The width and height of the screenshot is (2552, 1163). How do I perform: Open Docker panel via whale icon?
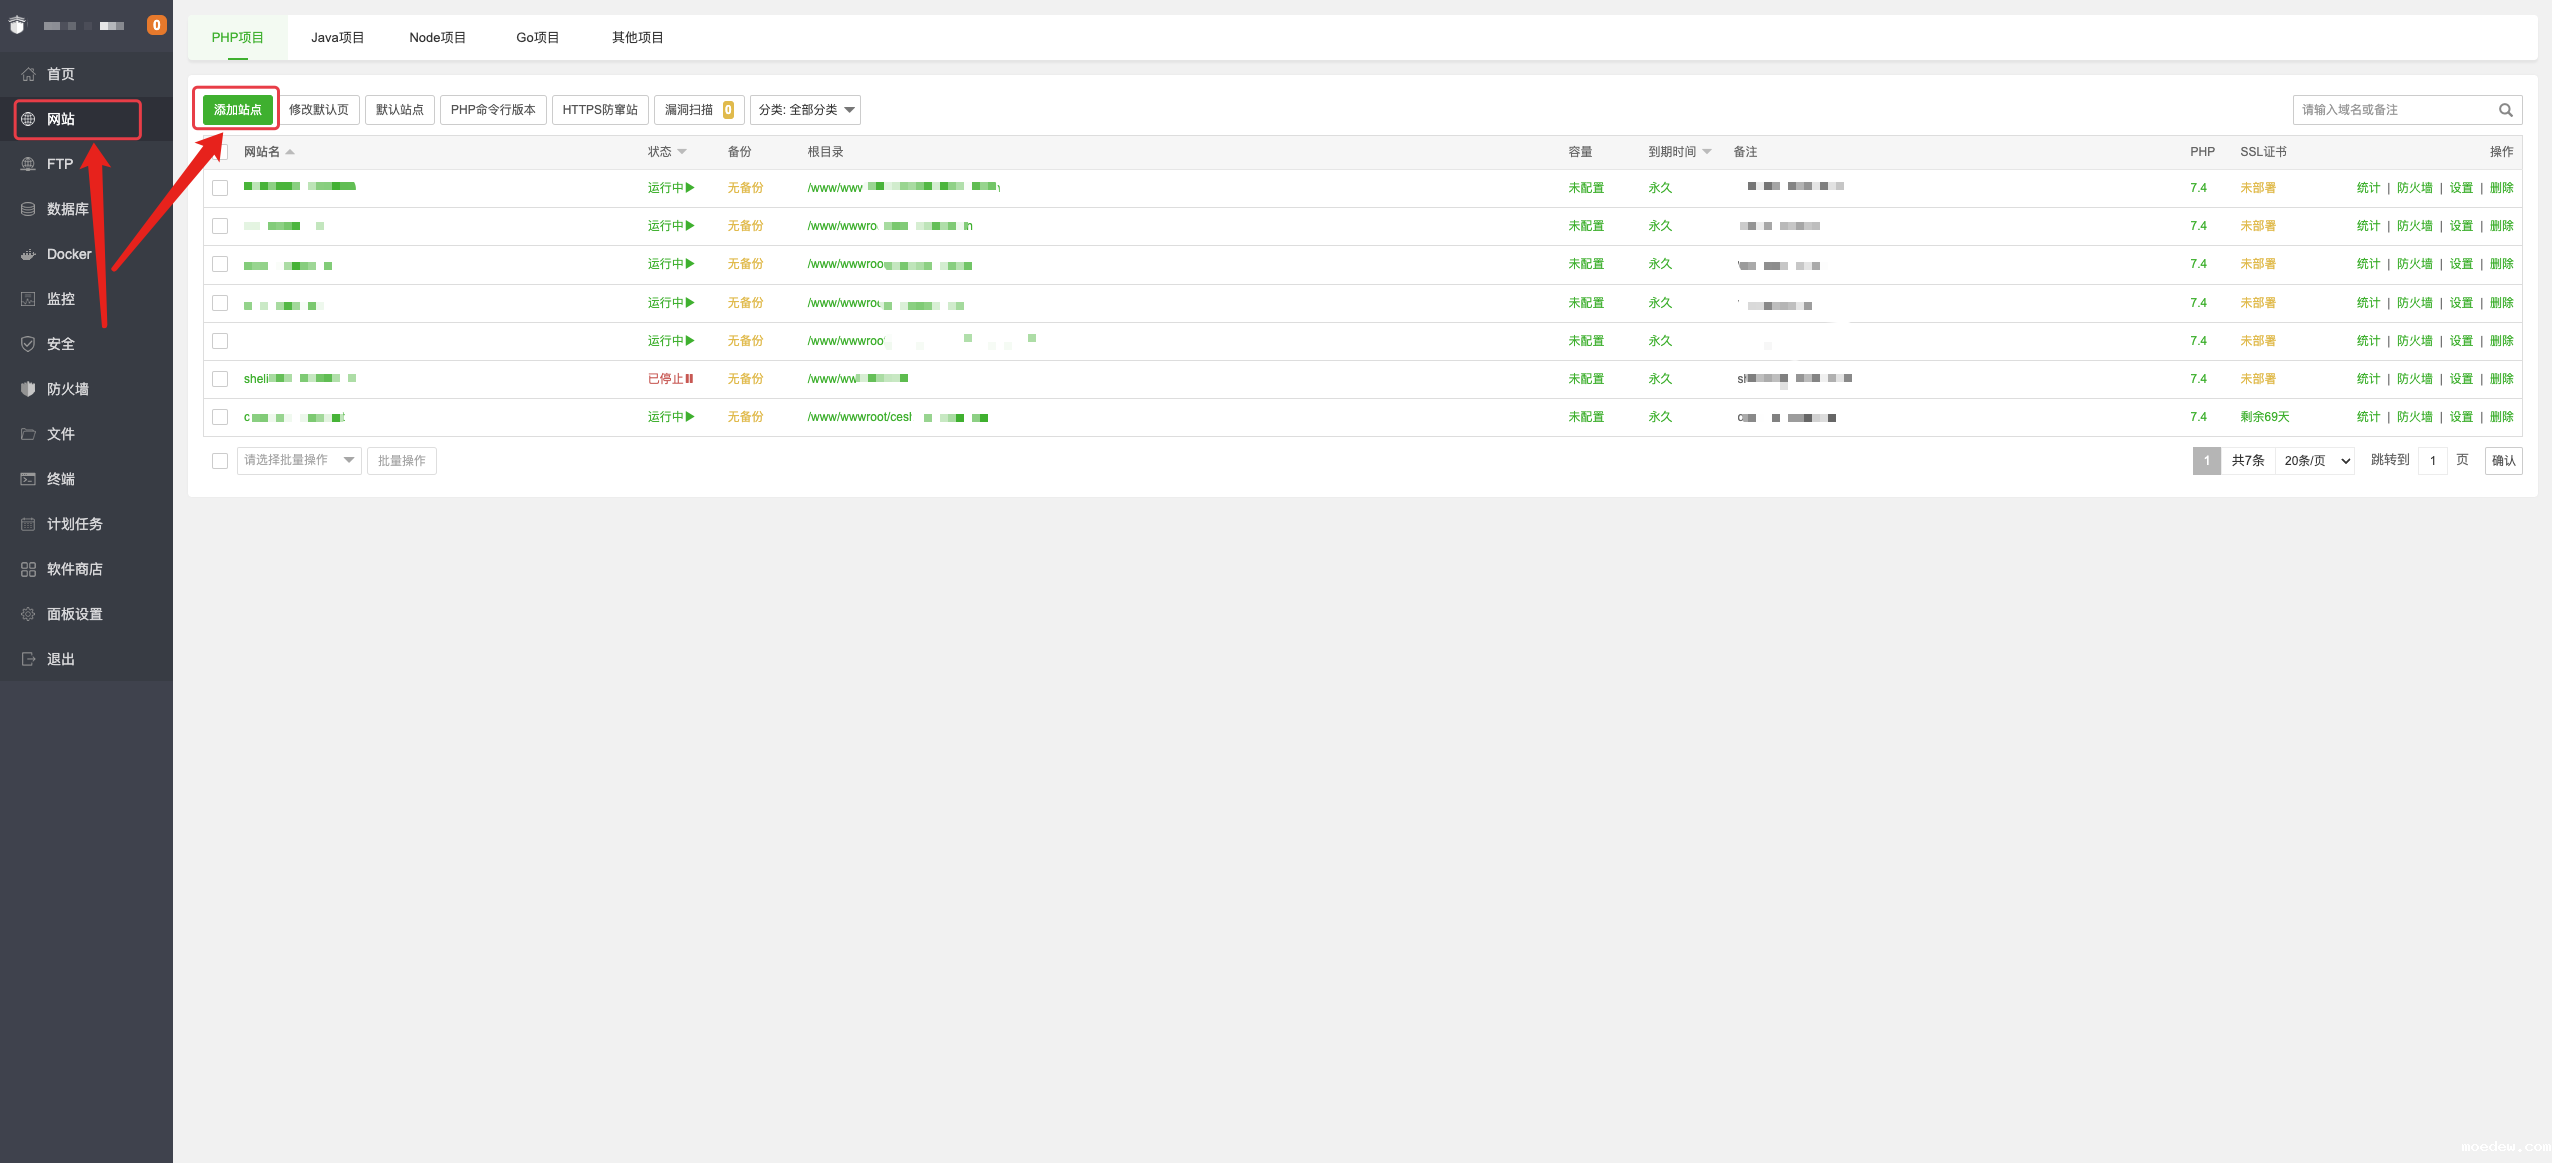(28, 254)
